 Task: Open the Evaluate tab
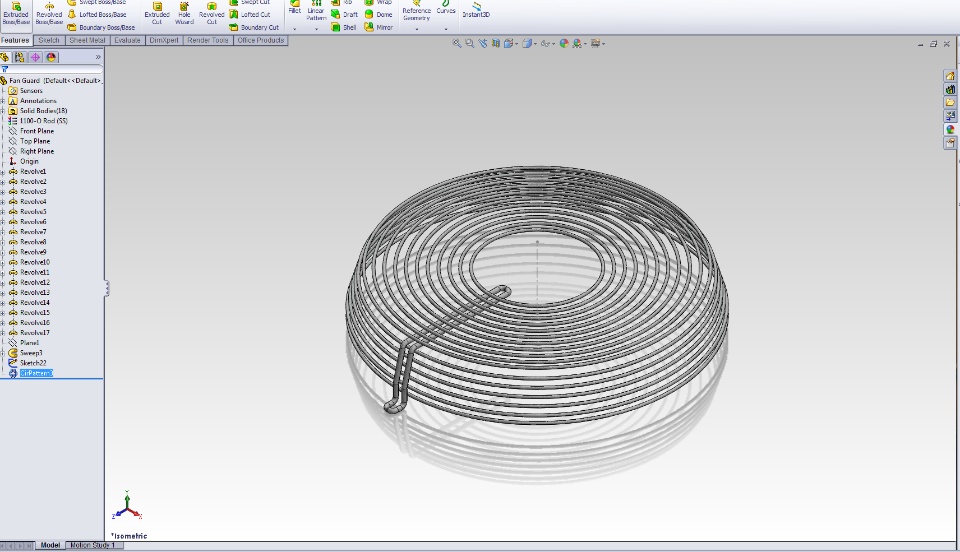[128, 41]
